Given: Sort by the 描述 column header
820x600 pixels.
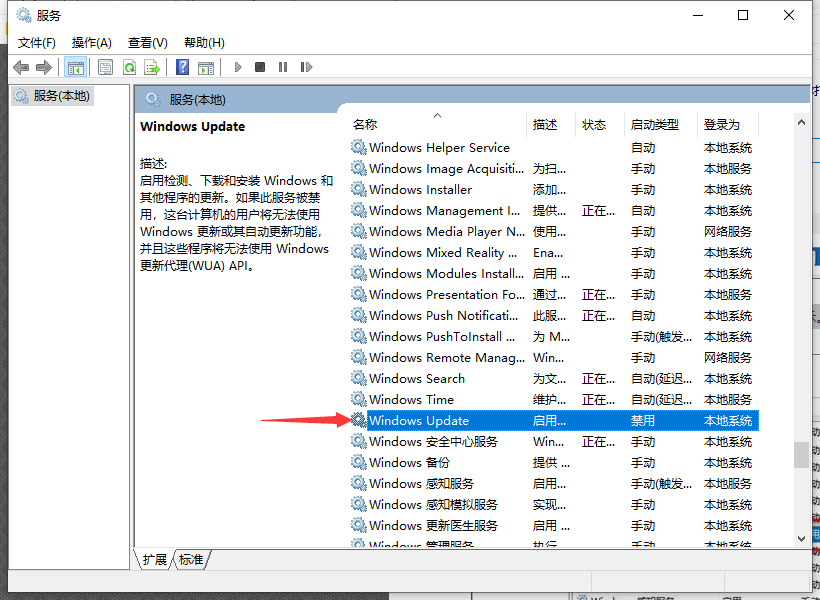Looking at the screenshot, I should pos(551,124).
